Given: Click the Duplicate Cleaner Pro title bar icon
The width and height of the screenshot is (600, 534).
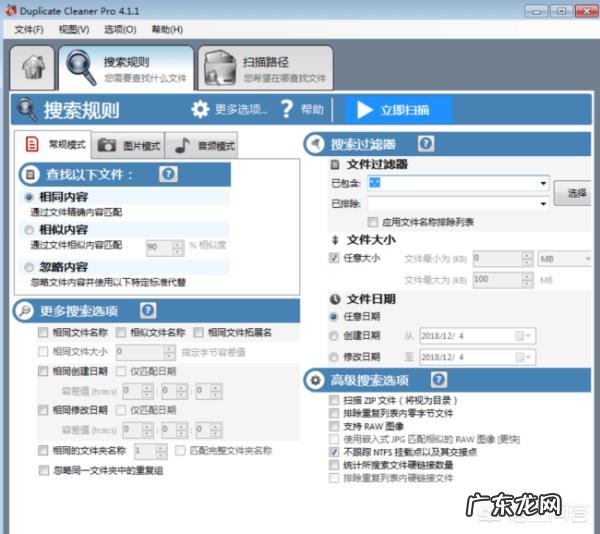Looking at the screenshot, I should 11,10.
